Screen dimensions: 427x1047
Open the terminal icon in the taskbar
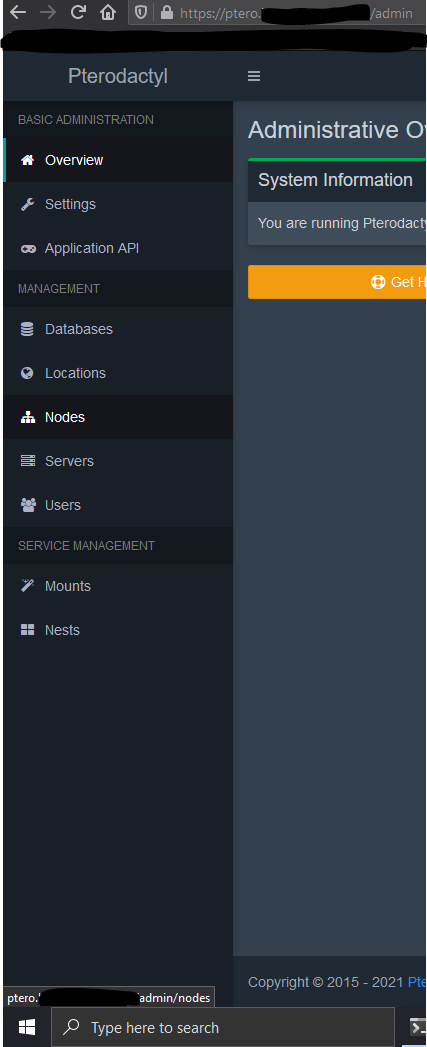416,1027
